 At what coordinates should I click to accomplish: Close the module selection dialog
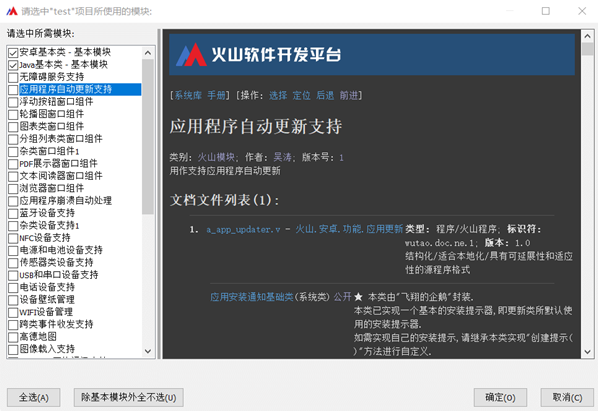[582, 11]
